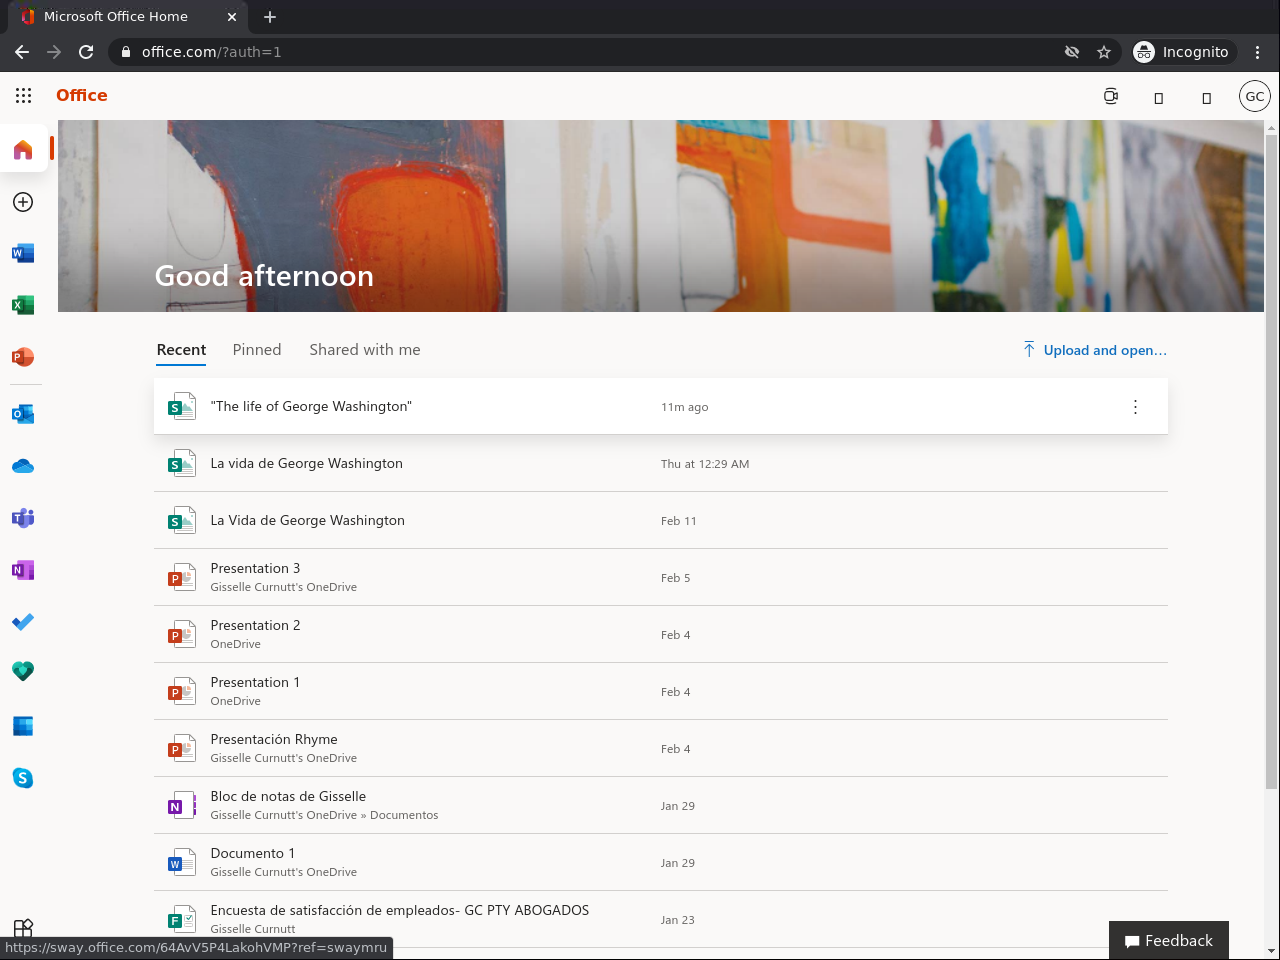Open Bloc de notas de Gisselle
The height and width of the screenshot is (960, 1280).
pyautogui.click(x=288, y=796)
